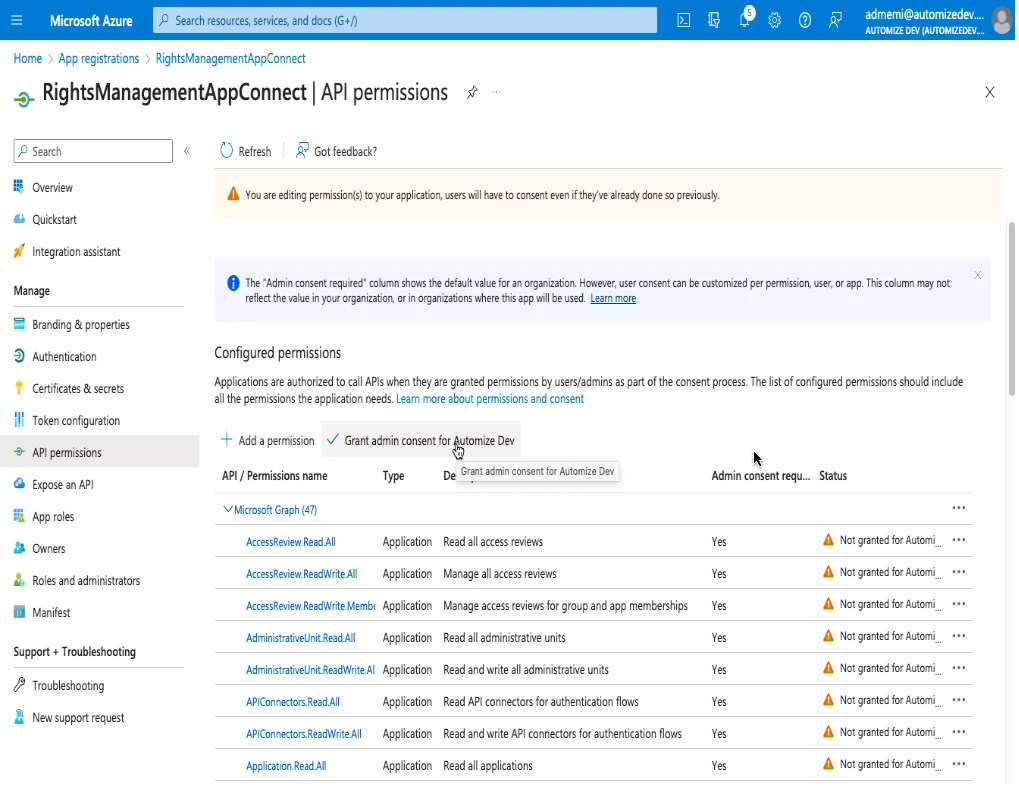This screenshot has width=1019, height=794.
Task: Click the top search resources input field
Action: coord(405,20)
